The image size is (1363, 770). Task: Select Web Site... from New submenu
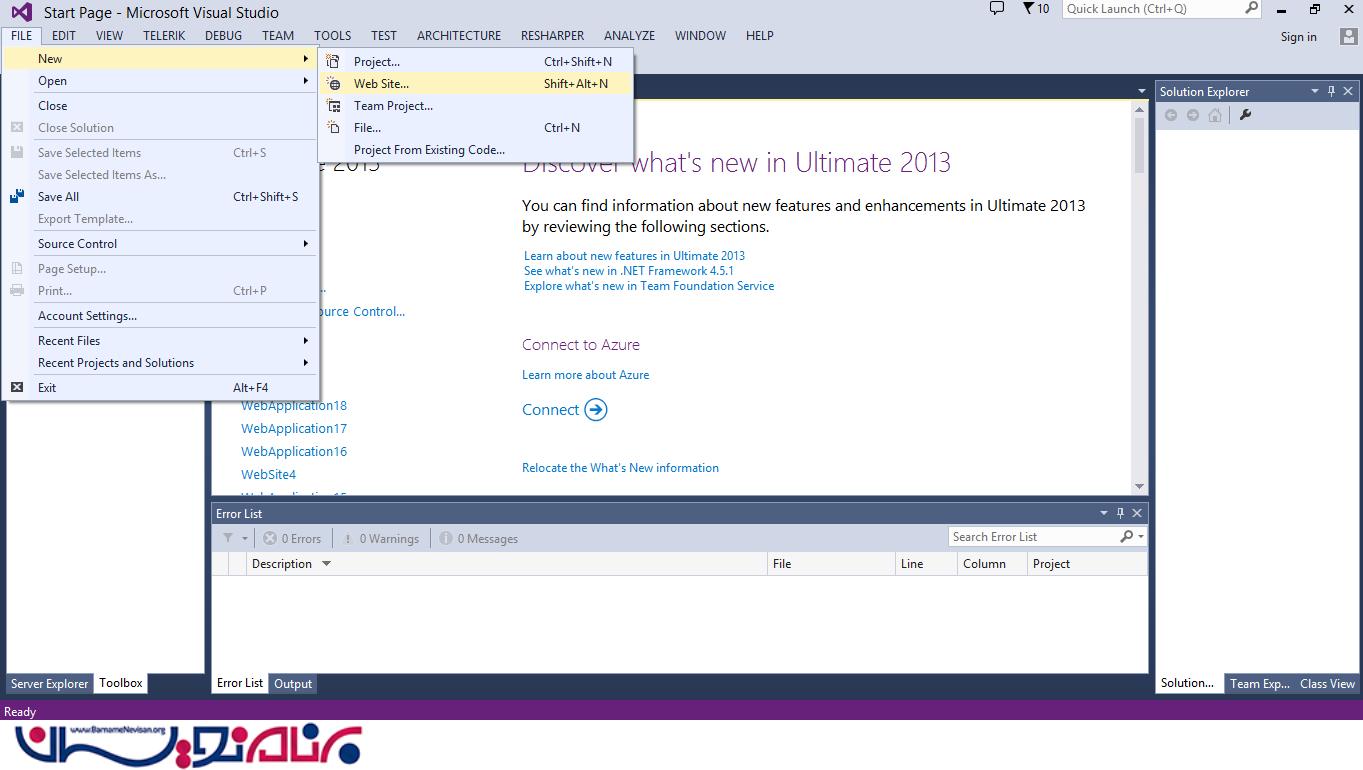click(x=381, y=84)
